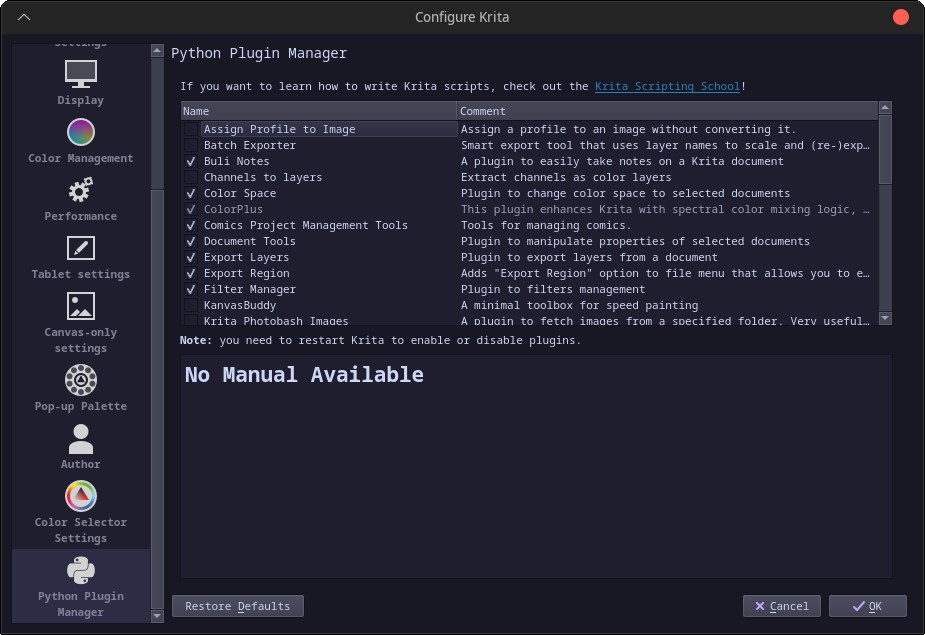Open Color Management settings

(80, 140)
